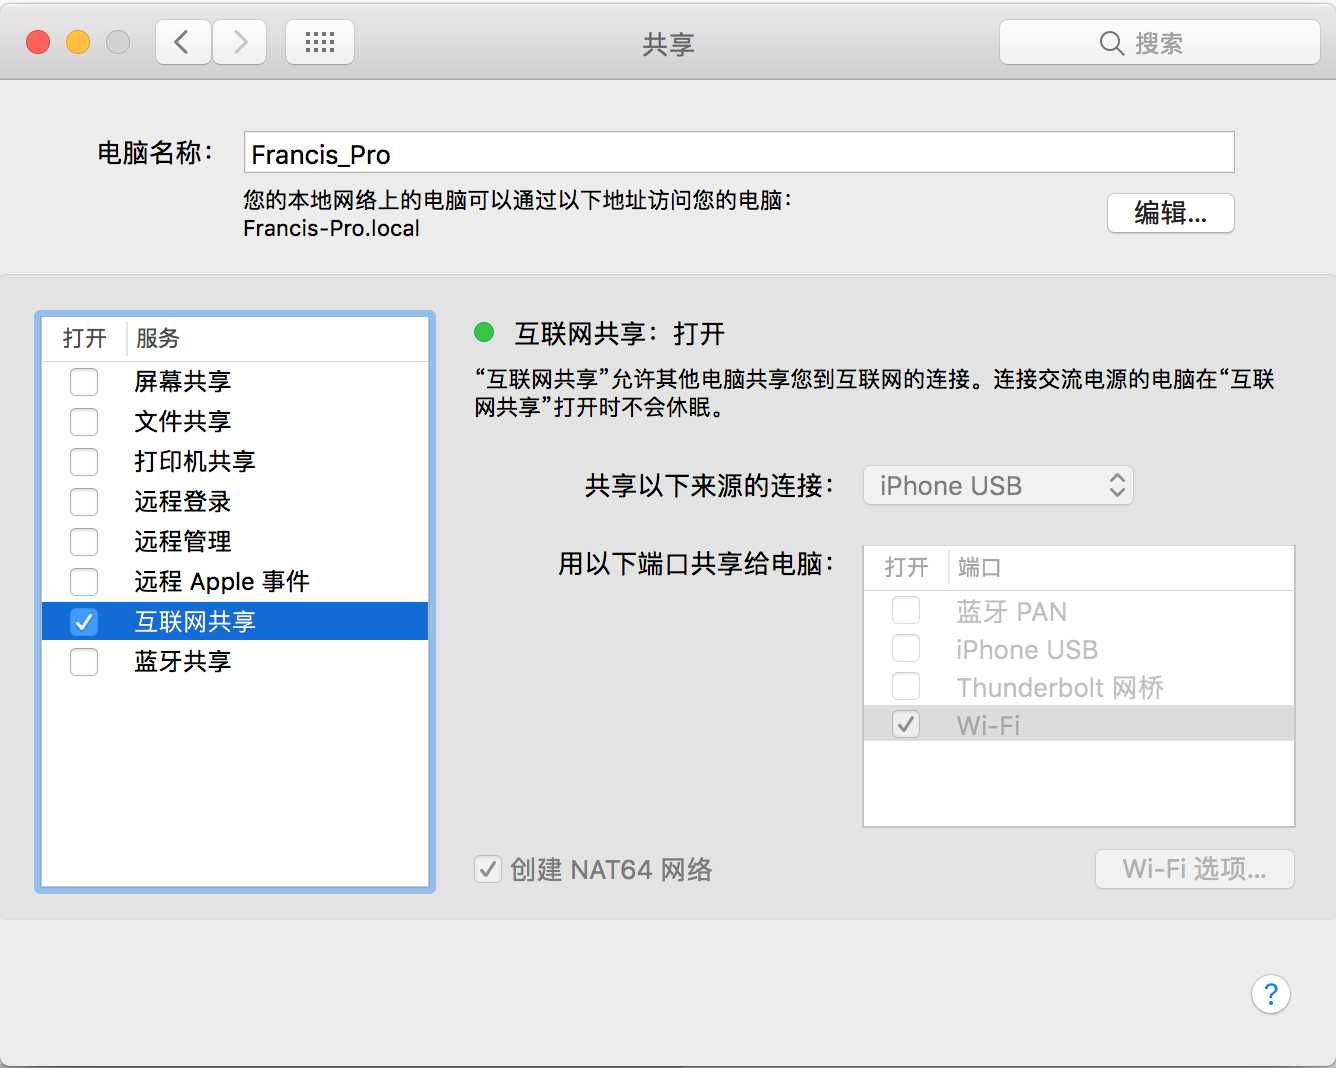The image size is (1336, 1068).
Task: Click Francis-Pro.local address text
Action: (331, 228)
